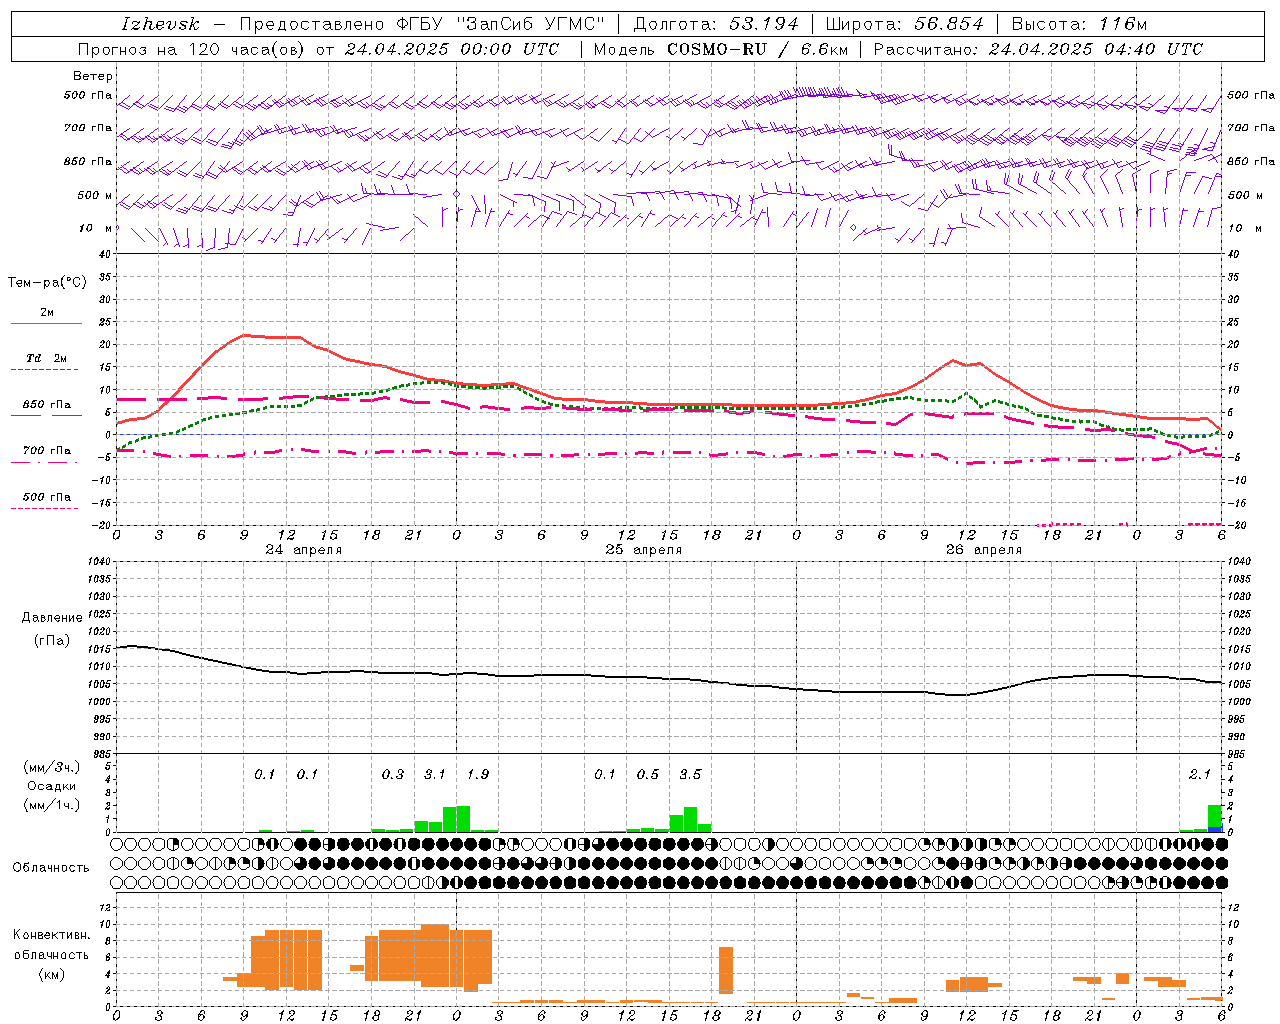Image resolution: width=1280 pixels, height=1024 pixels.
Task: Click the "(мм/3ч.)" precipitation unit label
Action: 52,767
